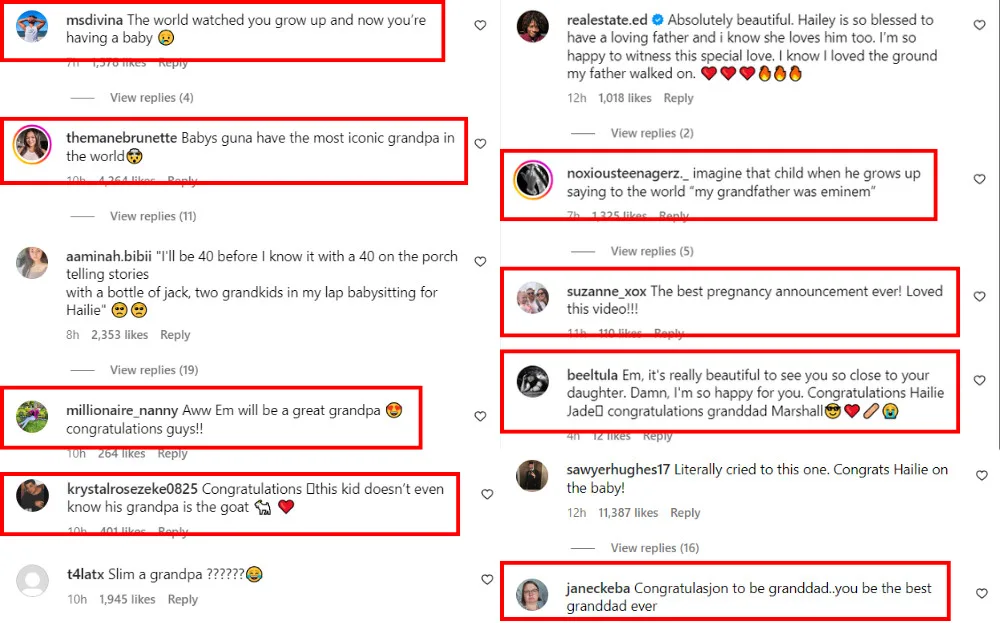
Task: Like suzanne_xox's comment
Action: coord(980,297)
